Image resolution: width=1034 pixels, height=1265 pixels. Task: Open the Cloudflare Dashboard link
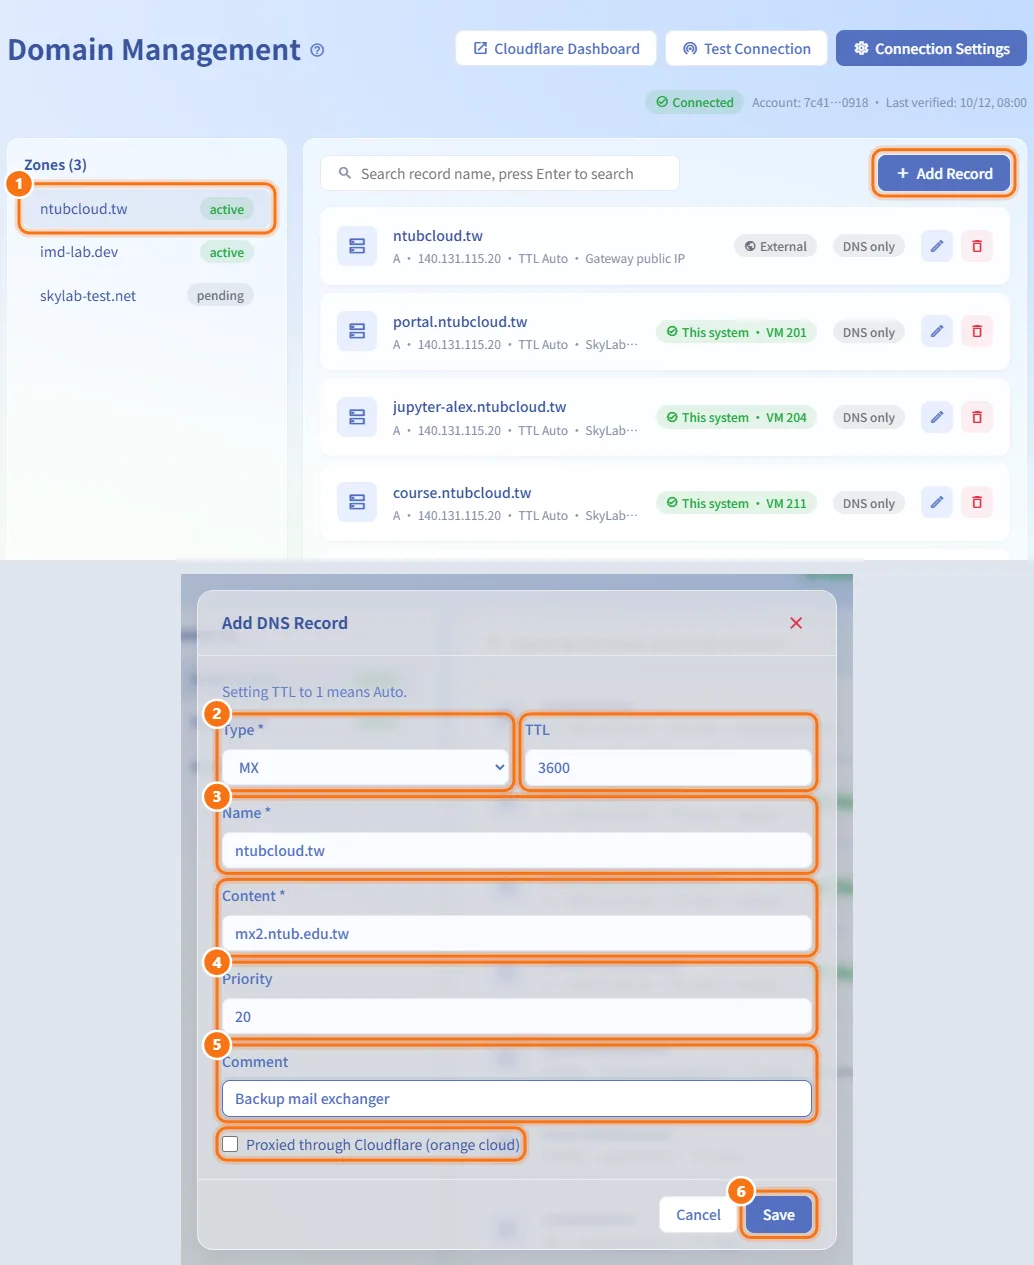[x=556, y=48]
